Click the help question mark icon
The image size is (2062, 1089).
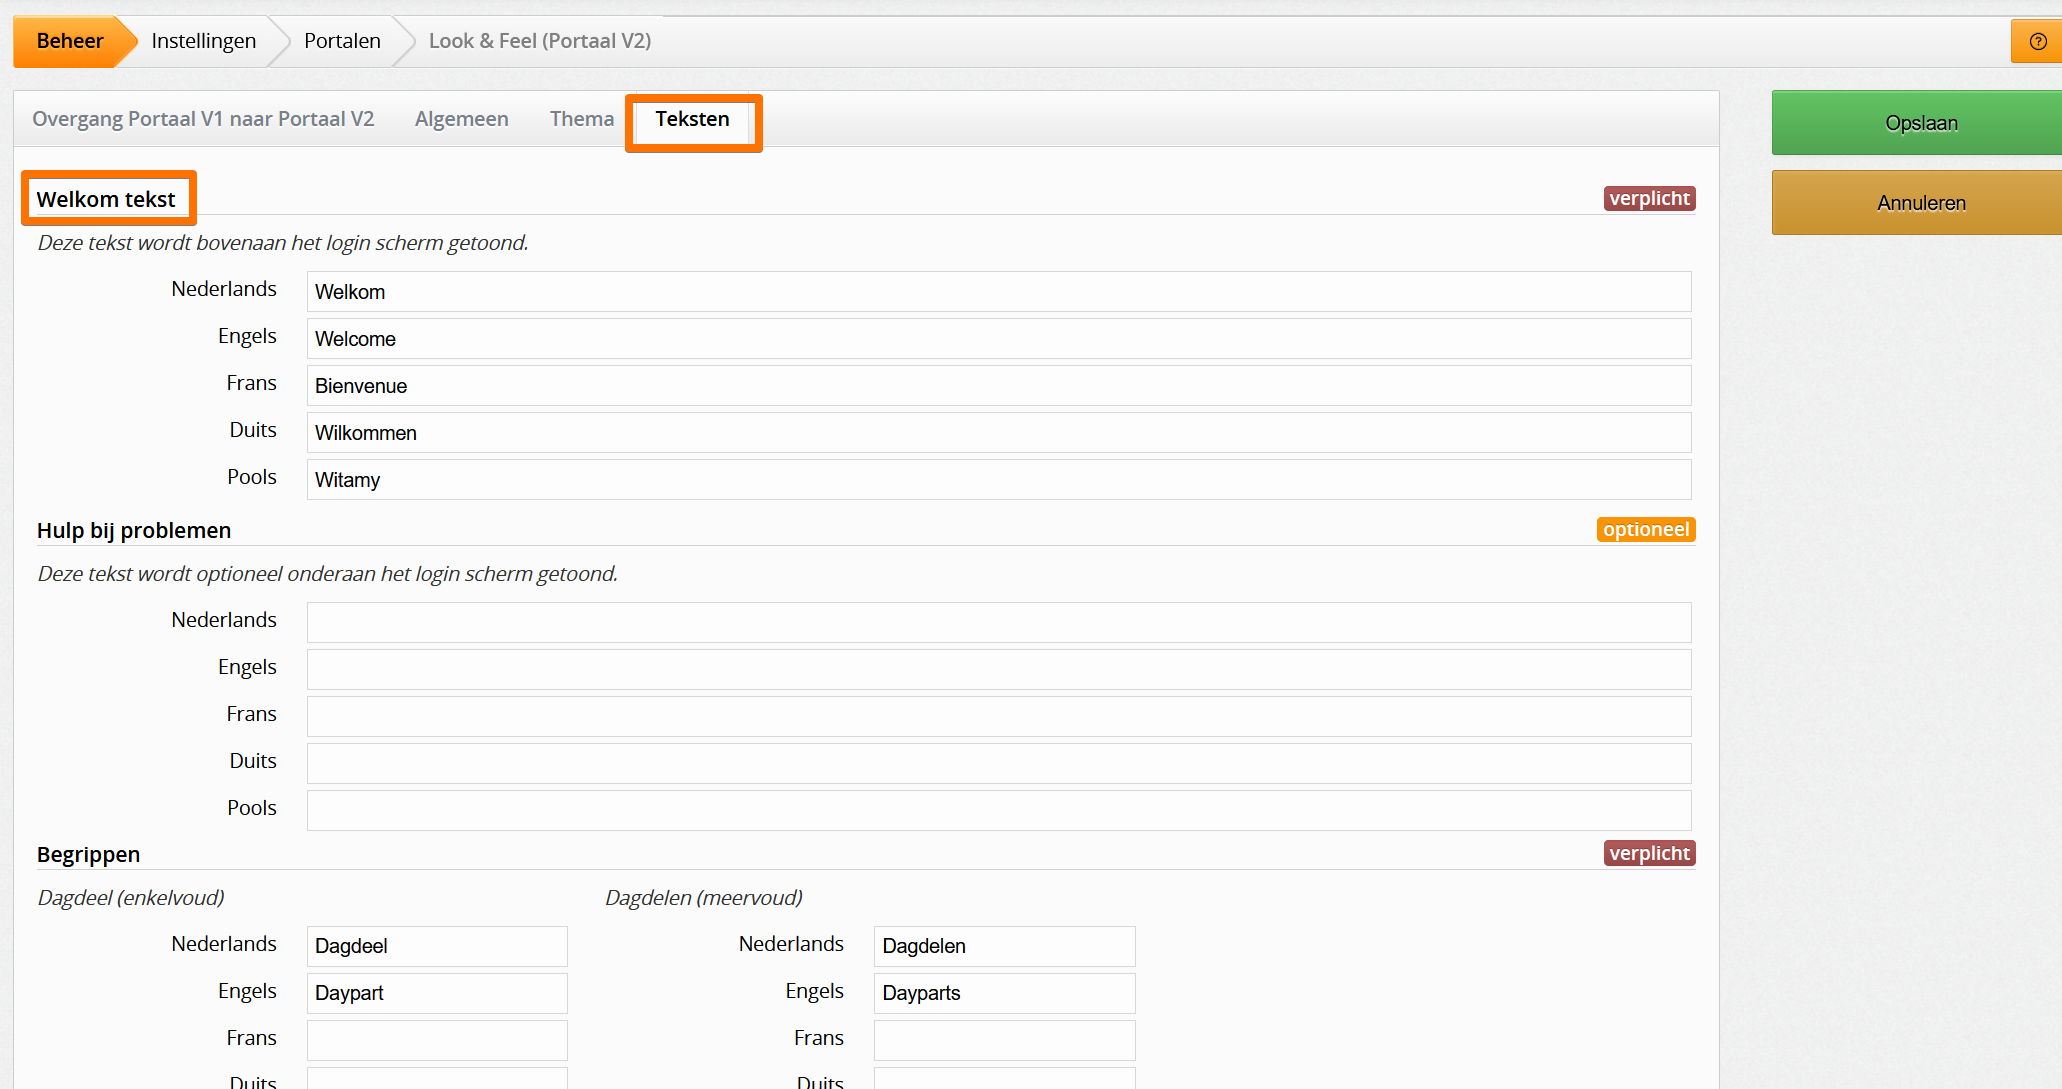[x=2037, y=42]
